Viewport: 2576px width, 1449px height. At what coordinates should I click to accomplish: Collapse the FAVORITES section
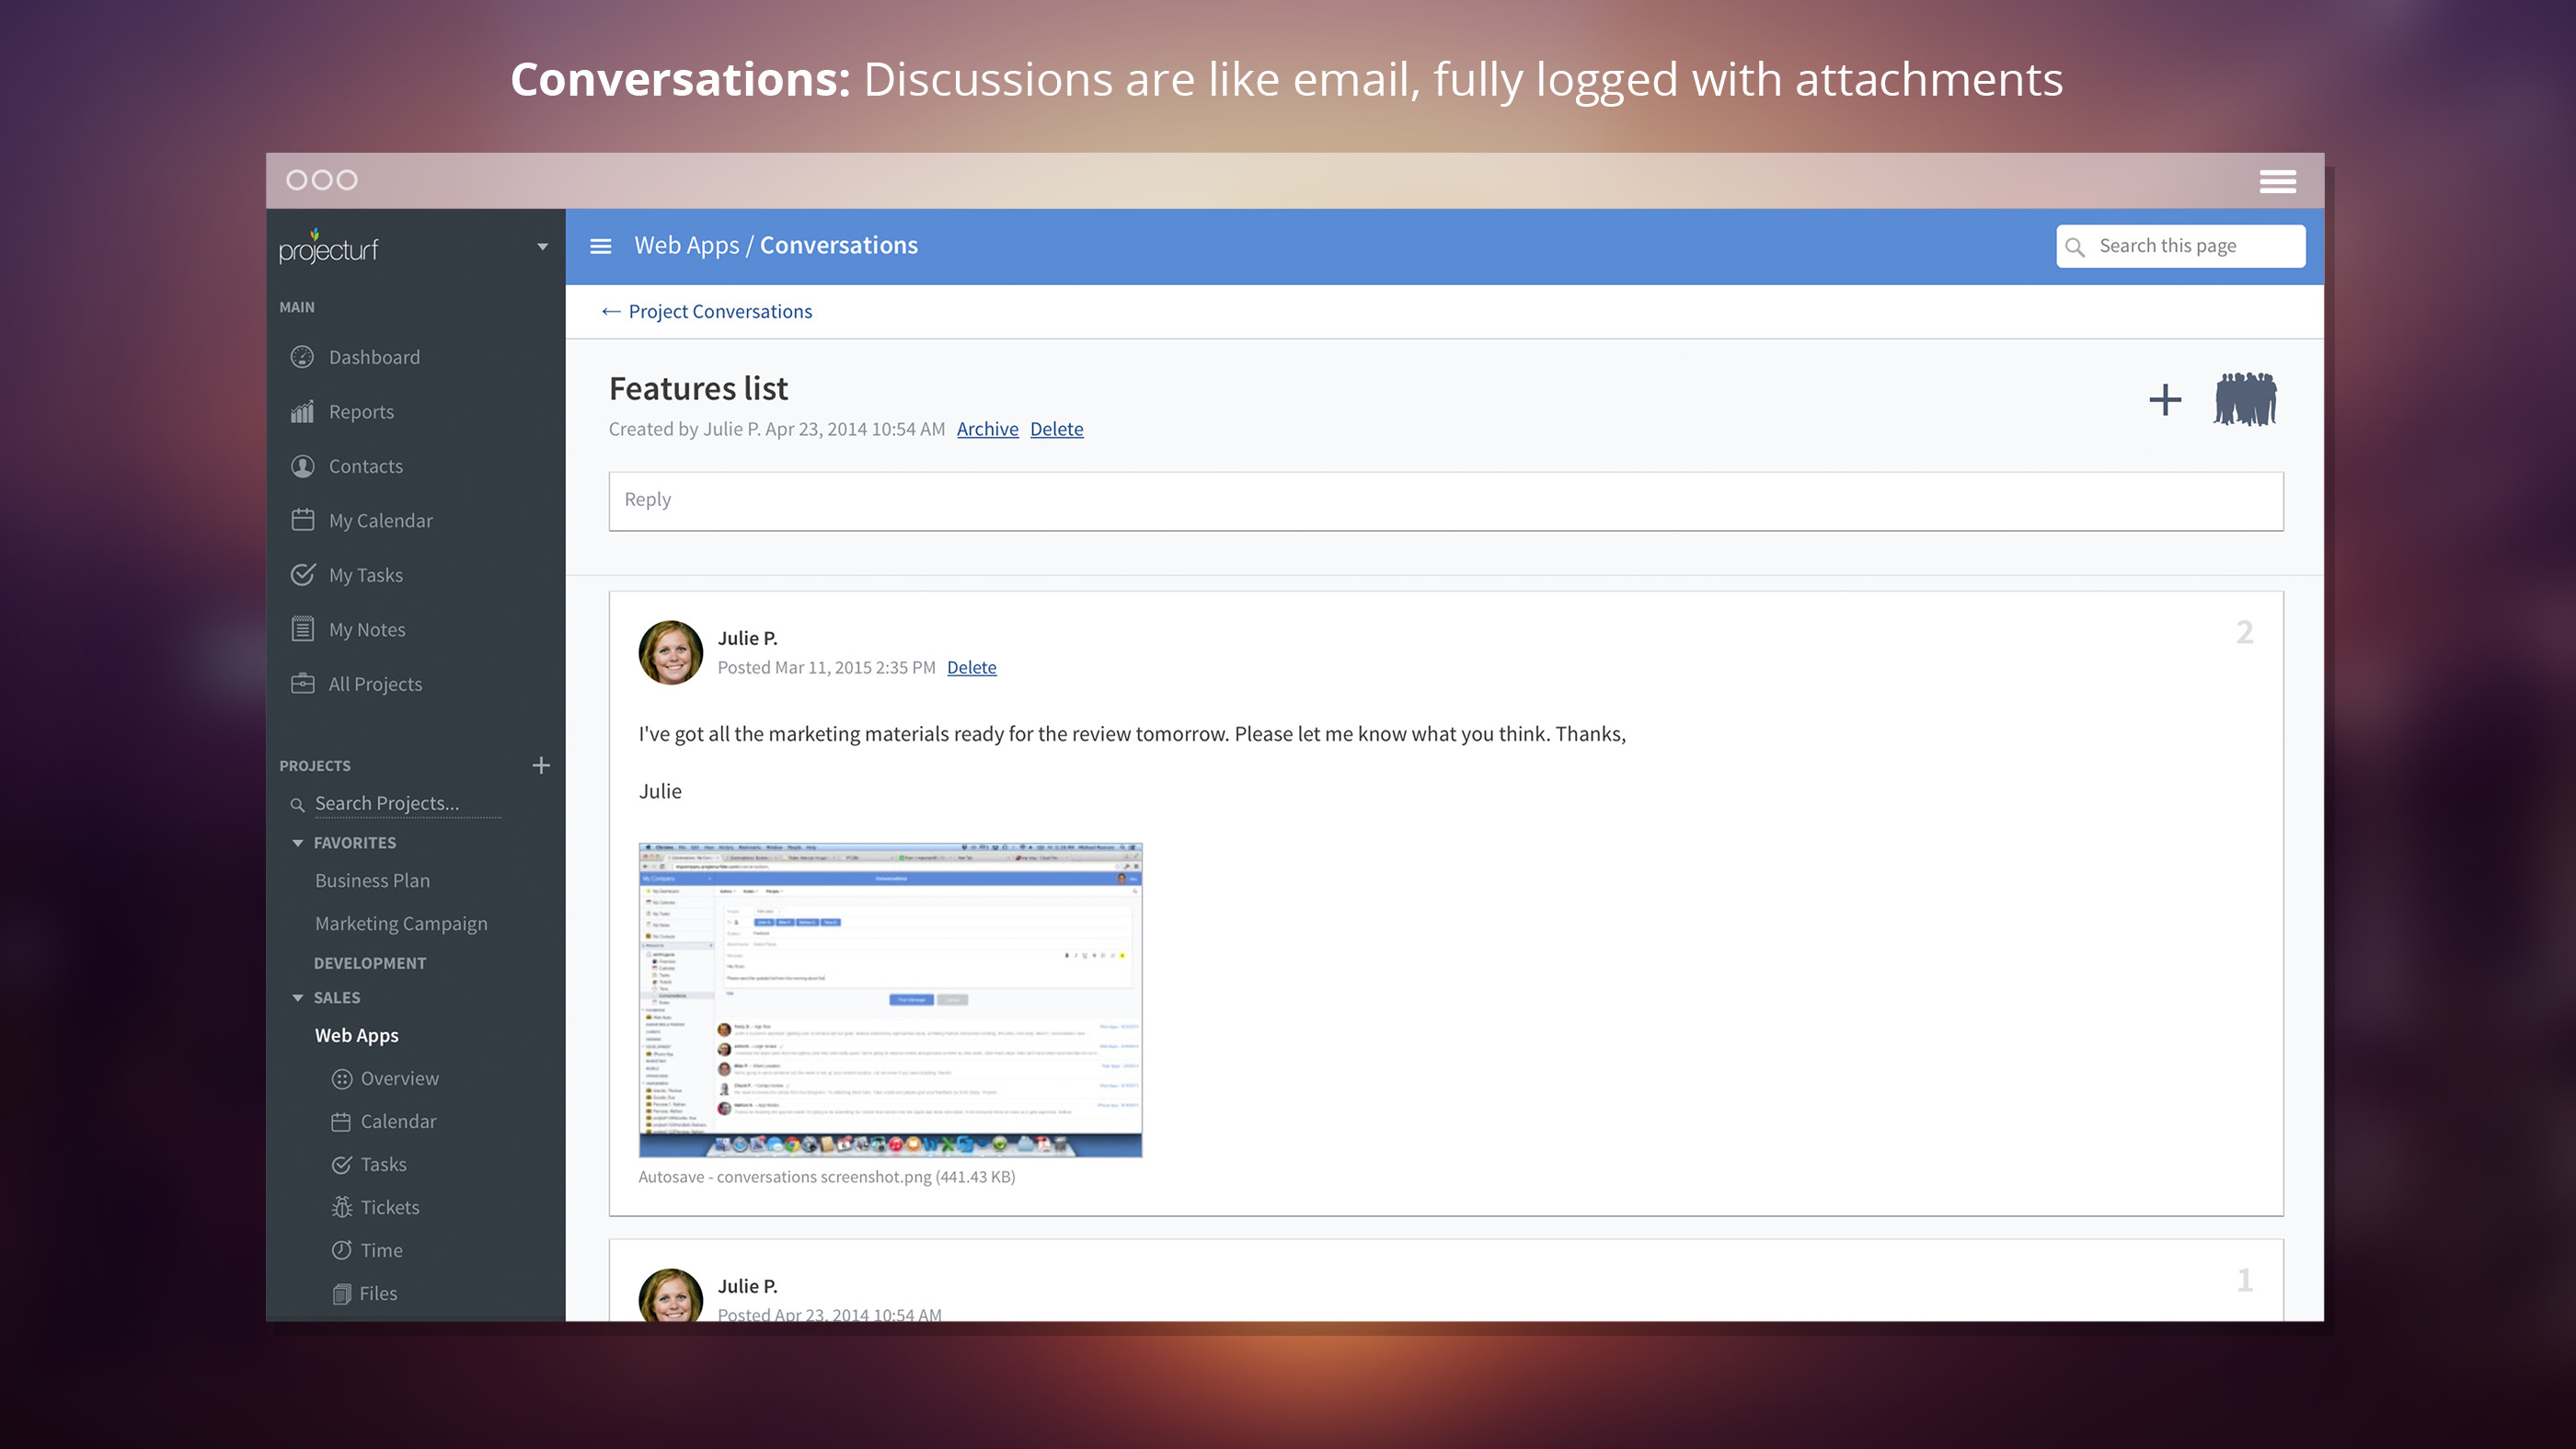(298, 843)
